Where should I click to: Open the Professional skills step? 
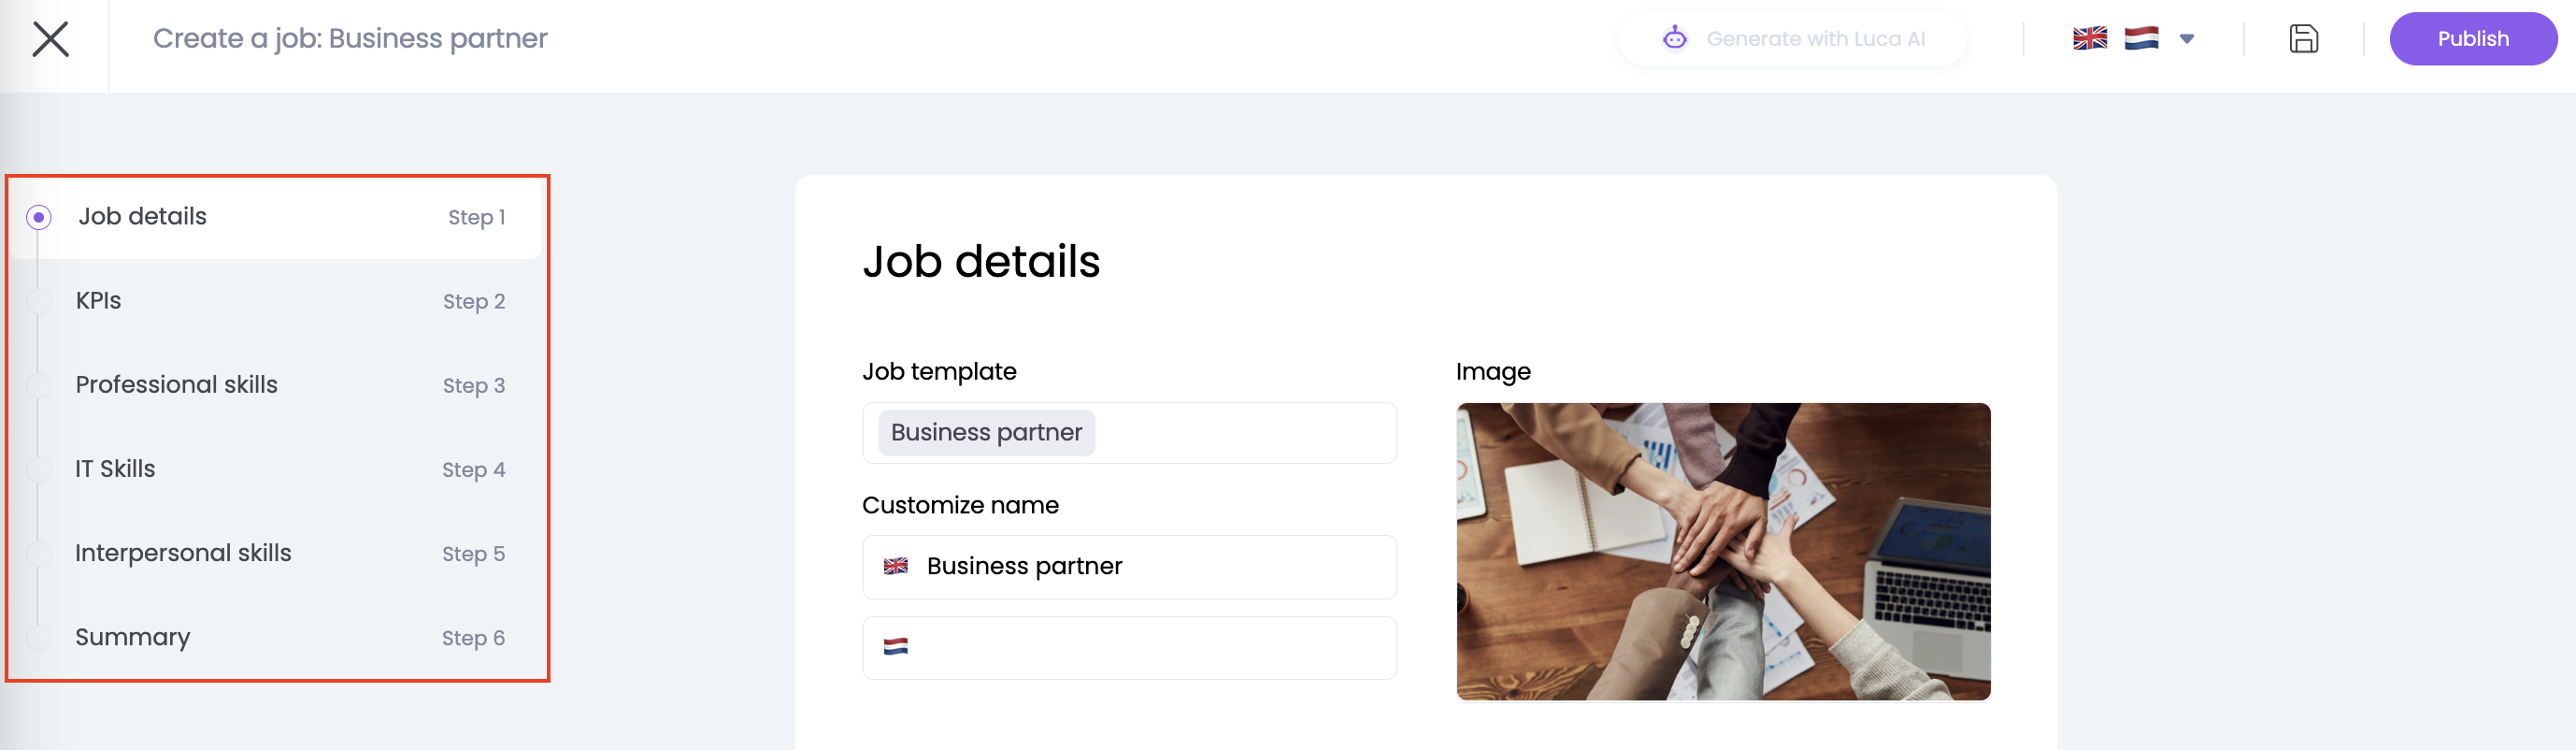(176, 385)
